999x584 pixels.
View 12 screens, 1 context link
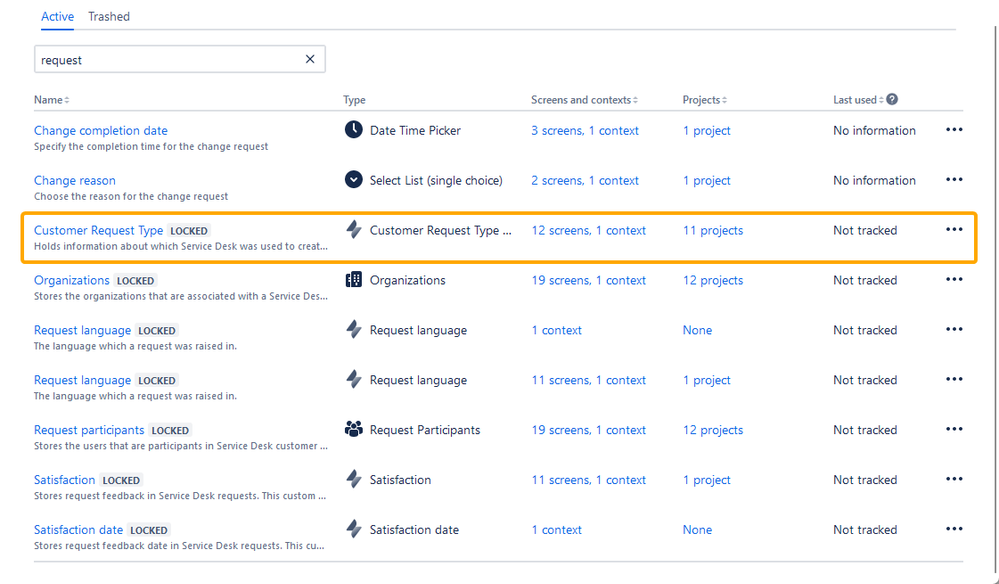coord(589,231)
